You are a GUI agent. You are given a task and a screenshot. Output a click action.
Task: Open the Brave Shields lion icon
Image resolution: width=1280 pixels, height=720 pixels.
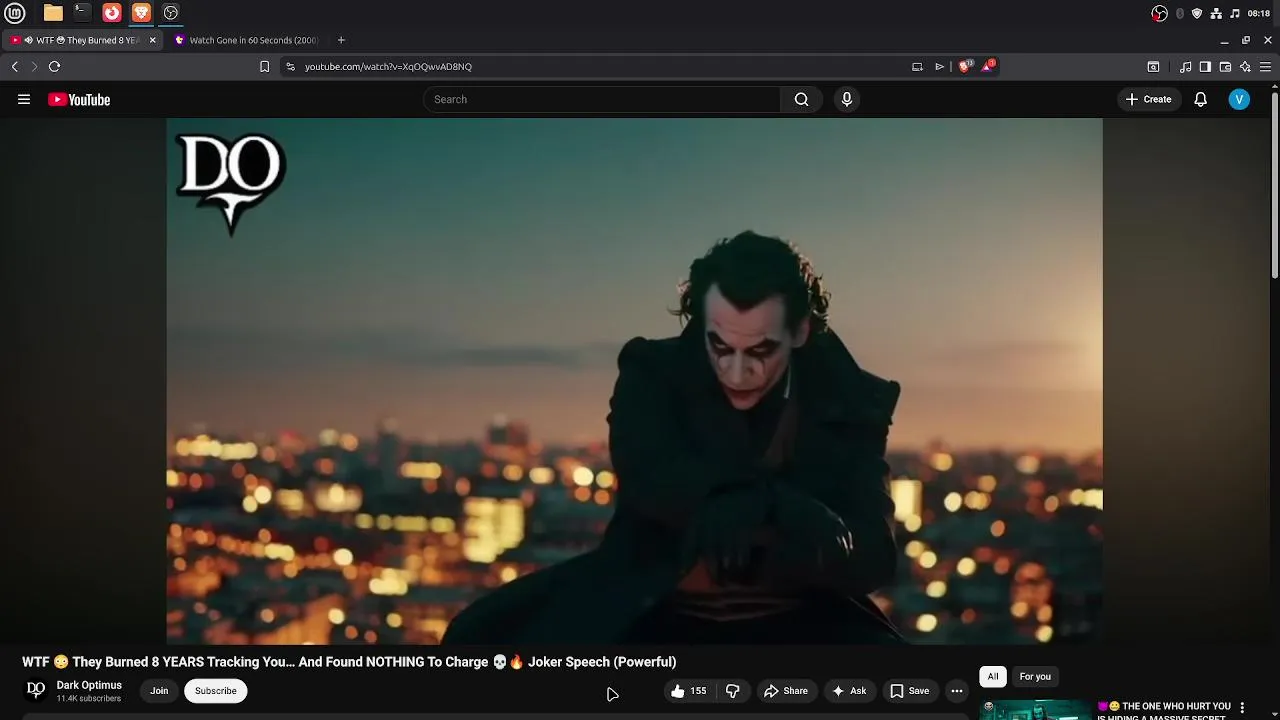tap(965, 66)
